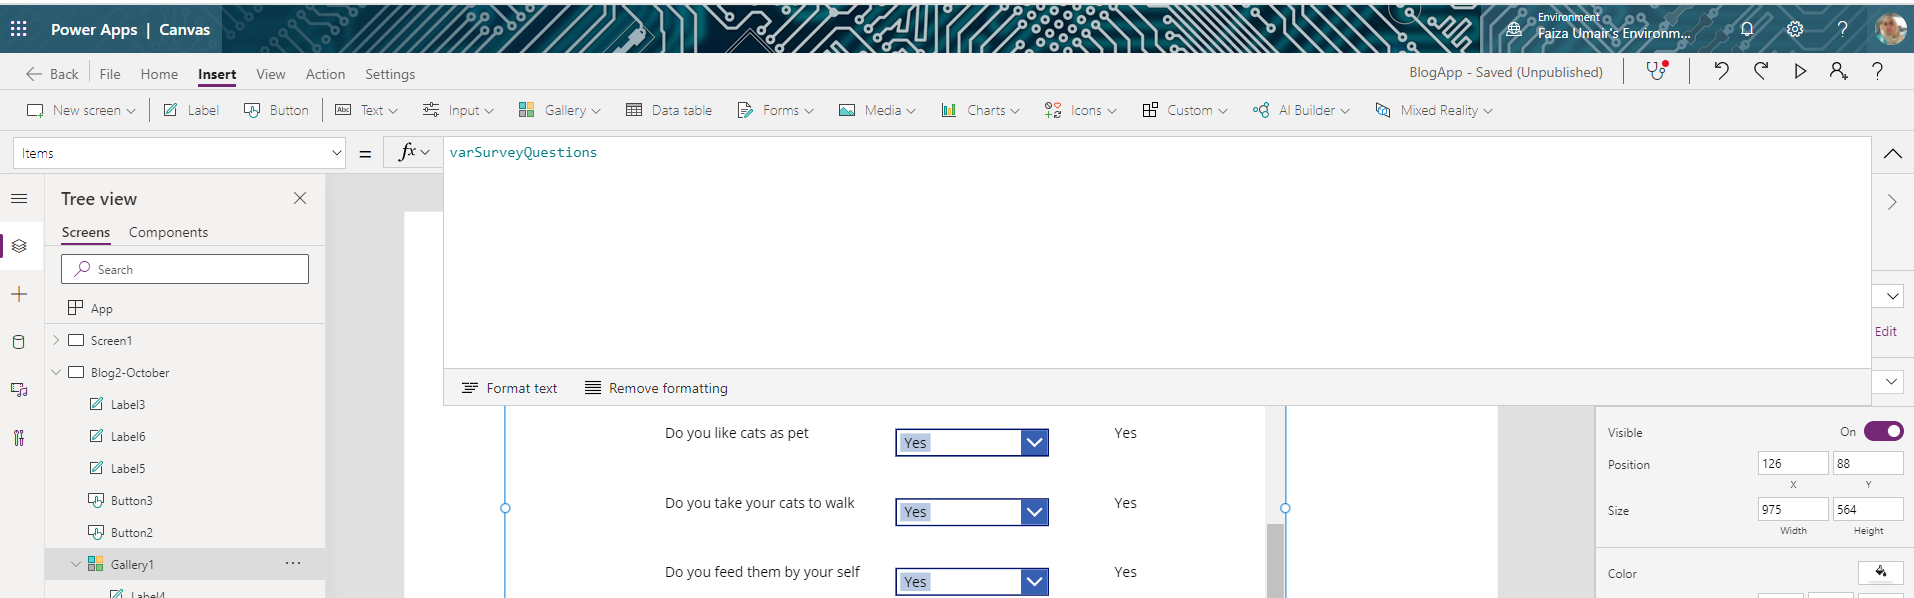Open dropdown for cats as pet question
Screen dimensions: 1914x598
pos(1034,443)
